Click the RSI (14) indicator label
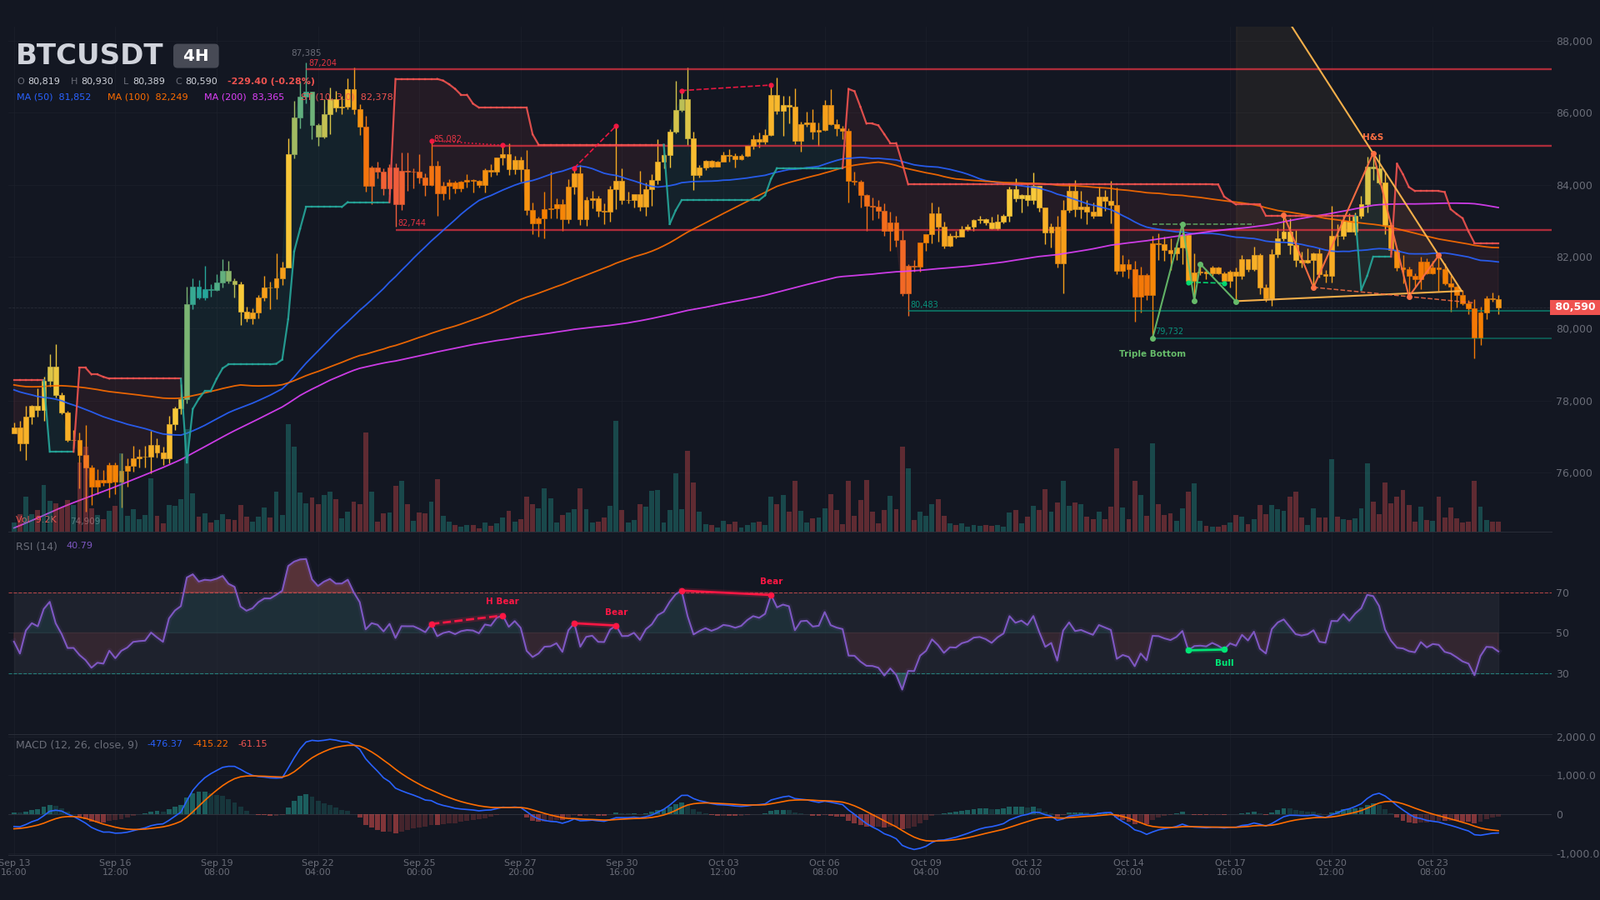This screenshot has width=1600, height=900. [36, 546]
